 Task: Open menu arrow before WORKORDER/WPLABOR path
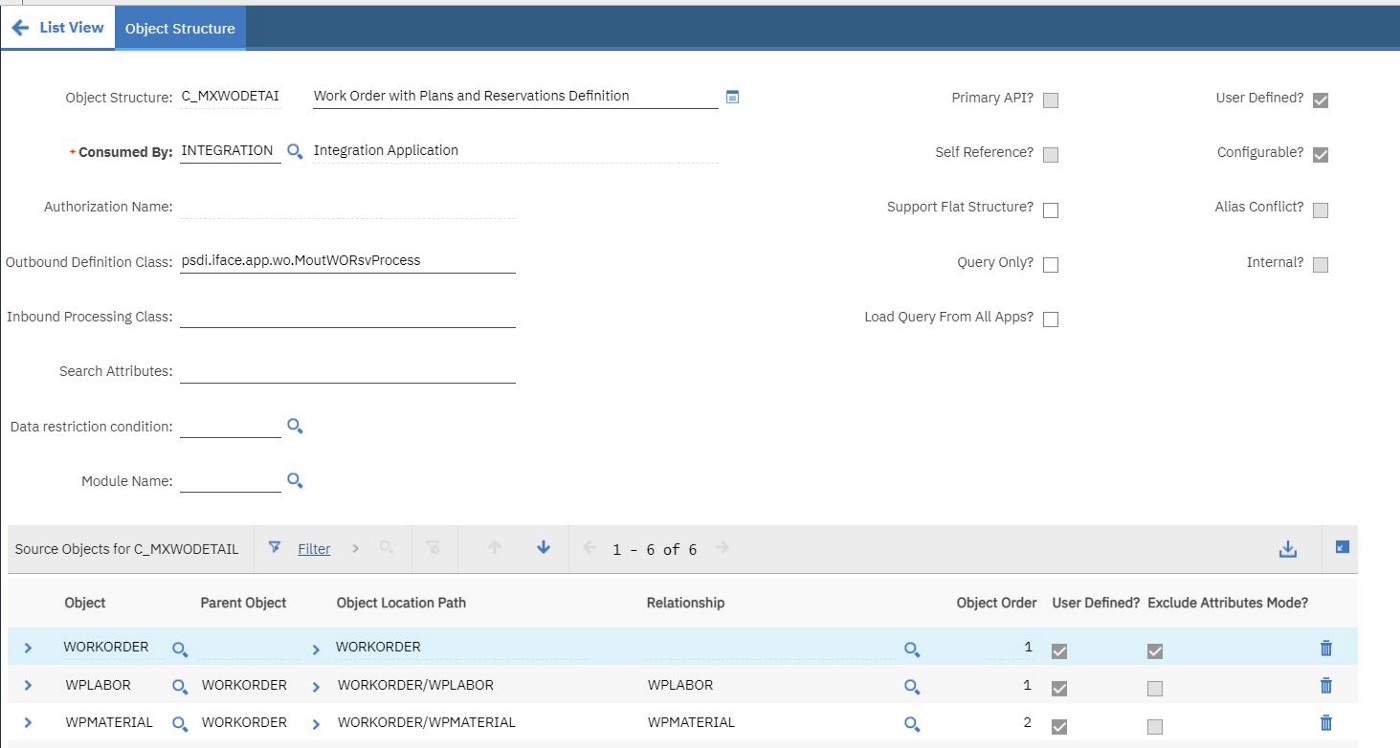click(x=316, y=687)
